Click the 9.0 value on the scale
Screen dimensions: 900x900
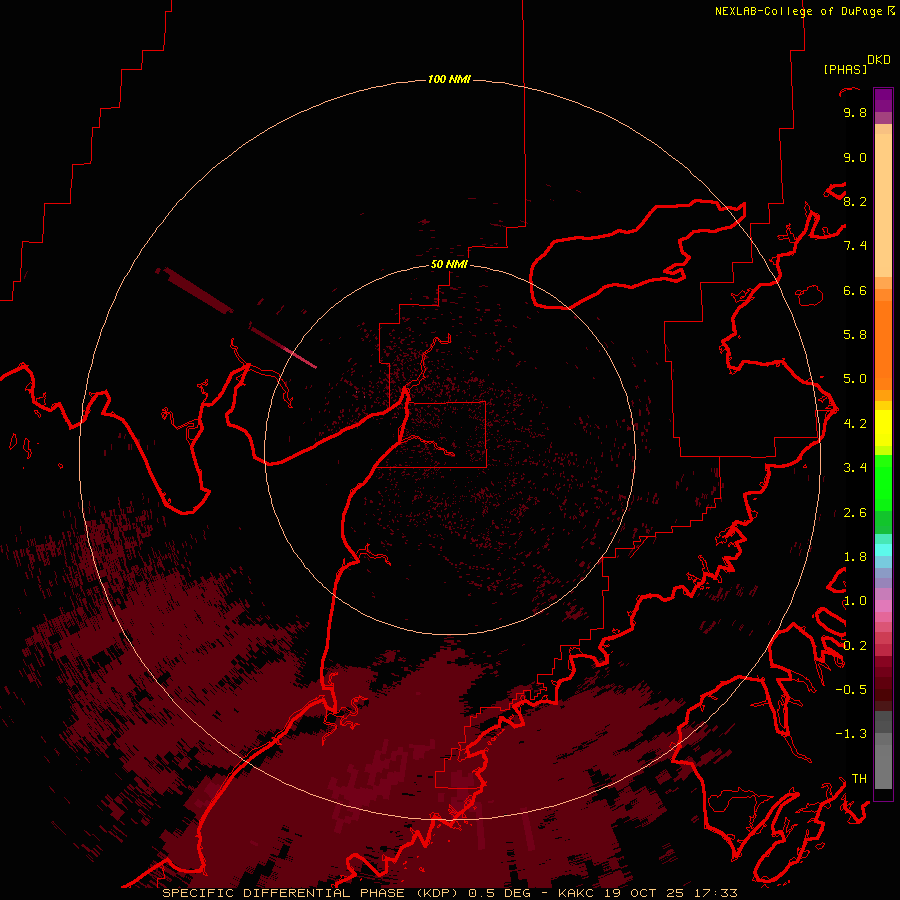point(855,158)
